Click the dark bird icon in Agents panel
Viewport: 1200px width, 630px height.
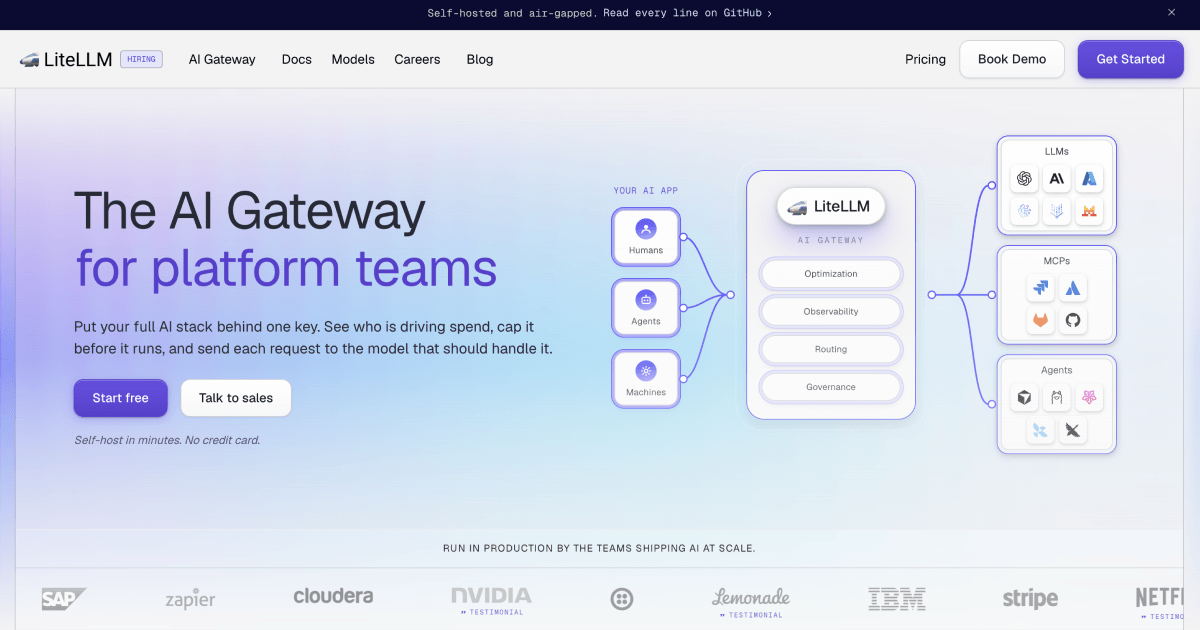(1073, 430)
